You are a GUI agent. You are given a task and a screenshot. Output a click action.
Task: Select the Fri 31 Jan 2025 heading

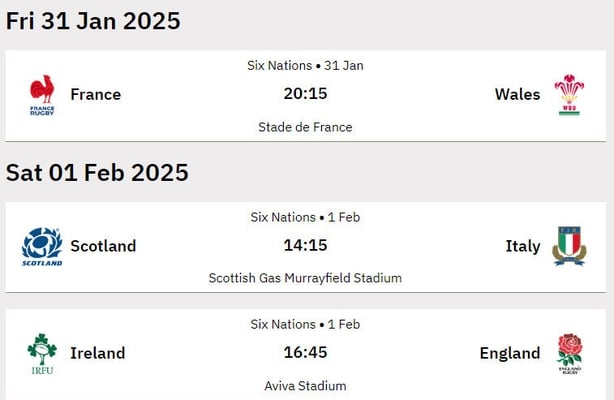coord(93,21)
